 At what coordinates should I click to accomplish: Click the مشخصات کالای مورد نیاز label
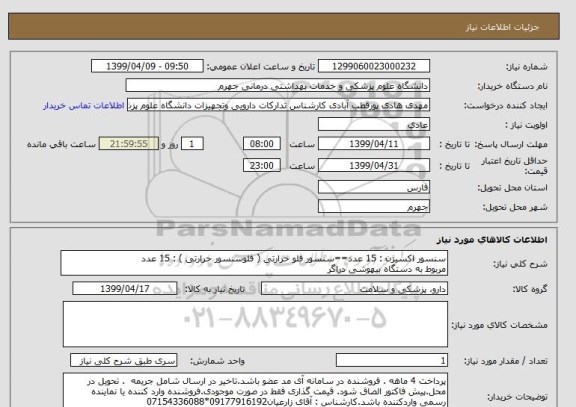coord(500,325)
